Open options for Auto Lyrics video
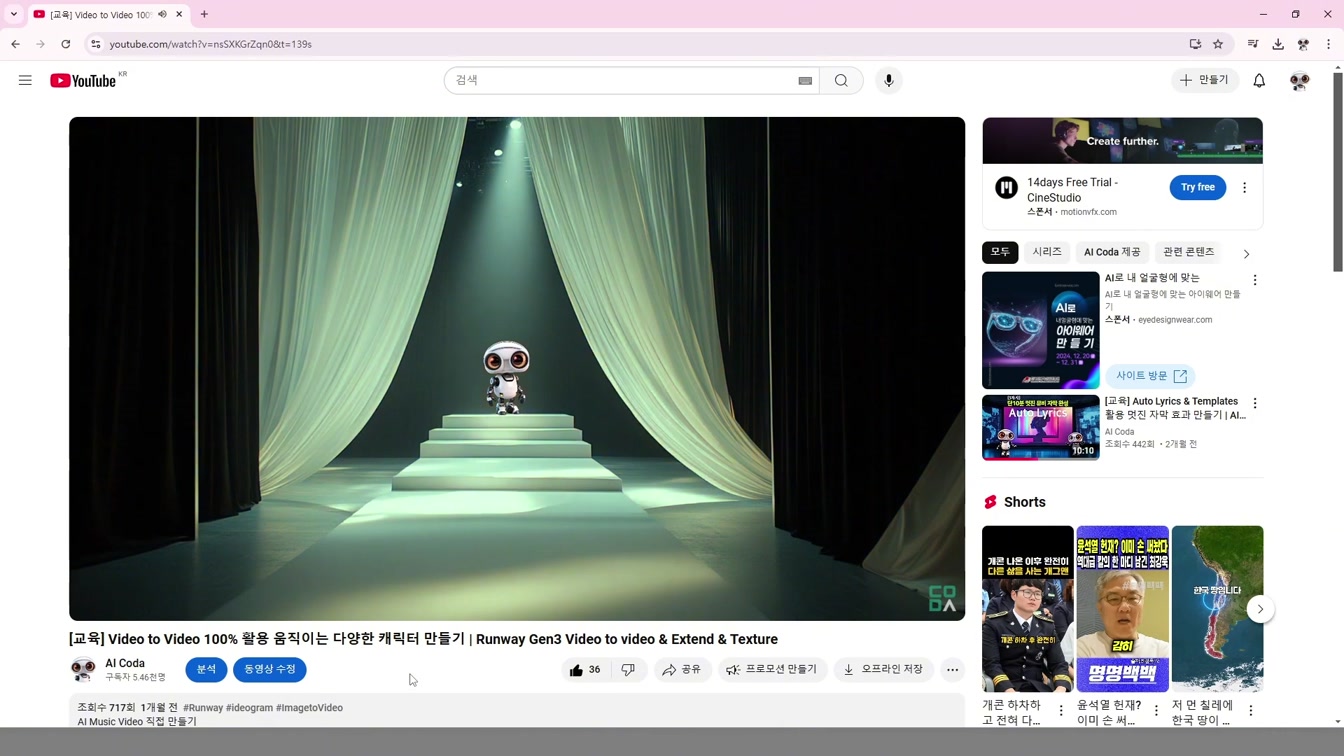This screenshot has height=756, width=1344. point(1255,404)
